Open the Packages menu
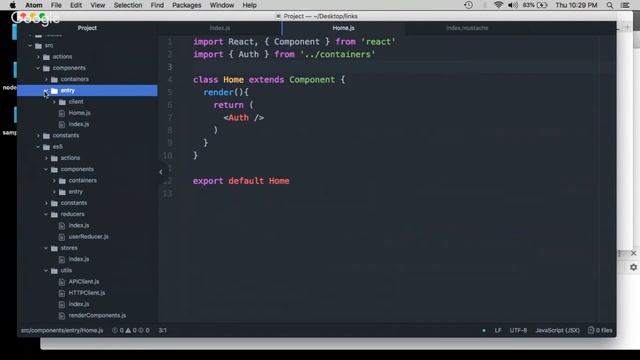Screen dimensions: 640x360 [187, 5]
